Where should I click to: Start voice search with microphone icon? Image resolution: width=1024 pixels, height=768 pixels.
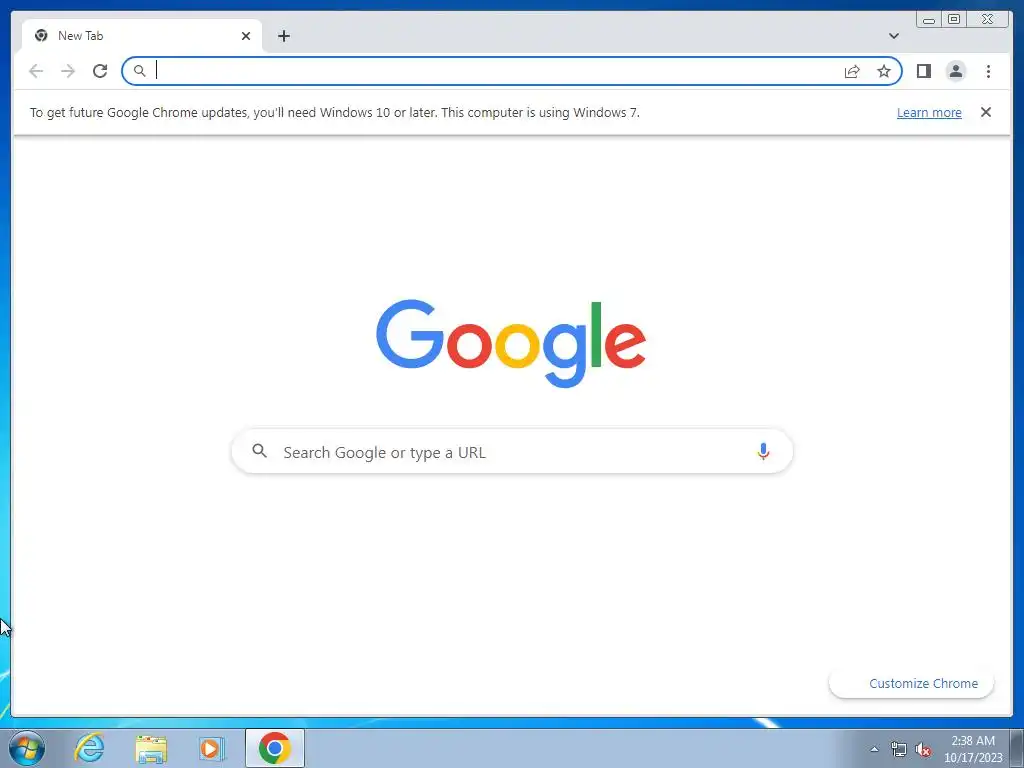763,451
